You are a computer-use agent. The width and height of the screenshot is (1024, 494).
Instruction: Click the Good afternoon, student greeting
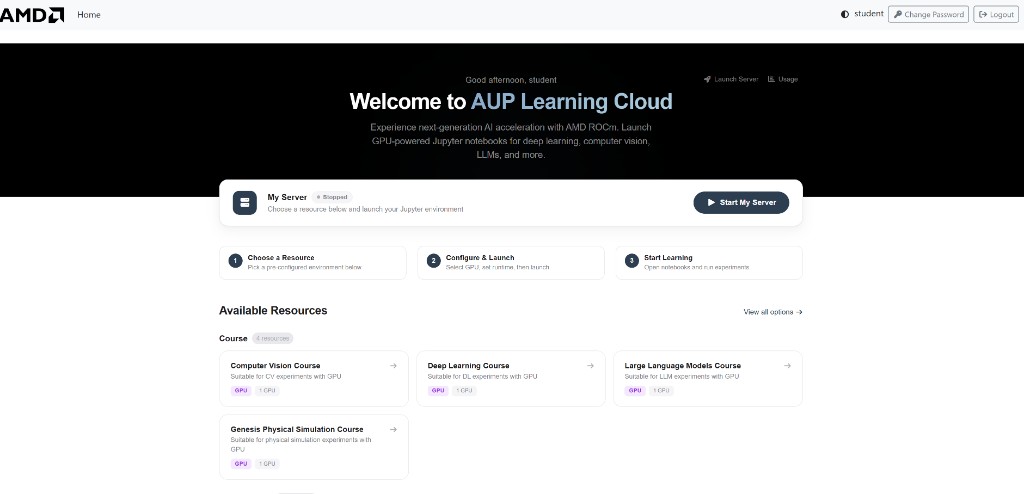pos(511,80)
